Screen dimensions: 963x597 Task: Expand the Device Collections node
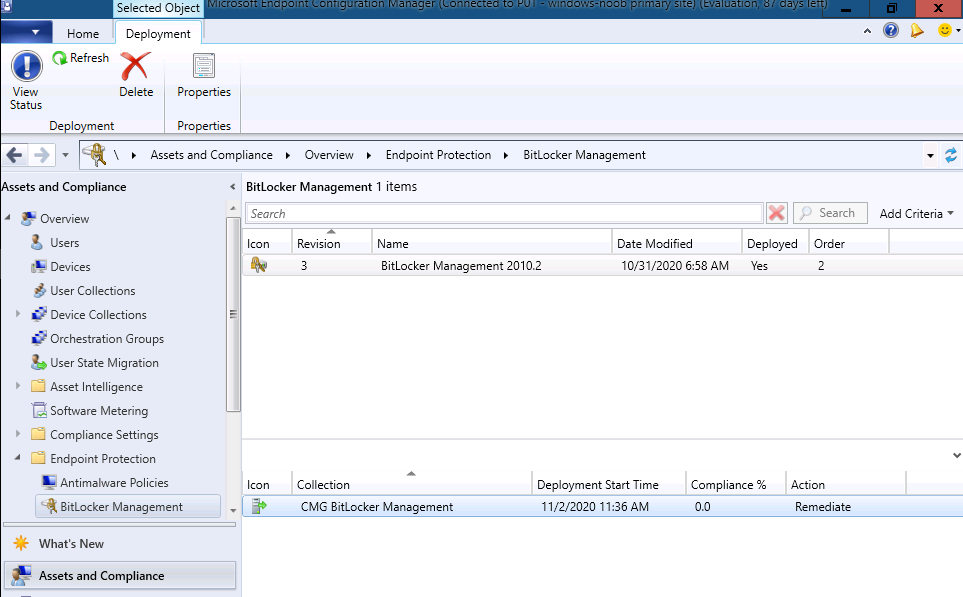click(18, 314)
